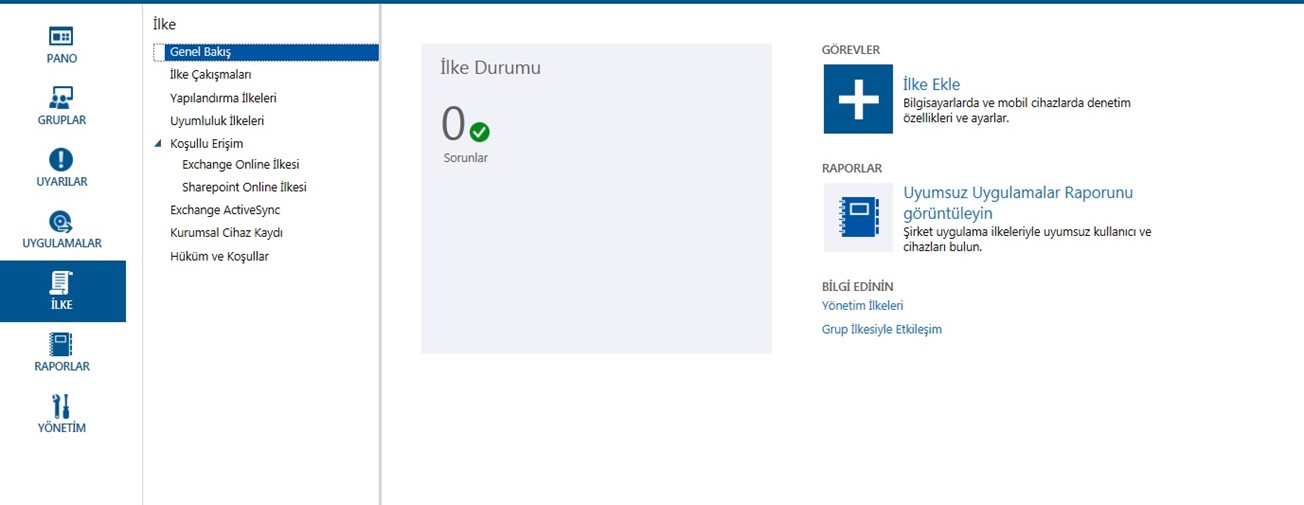
Task: Click the İlke Durumu tile heading
Action: click(490, 68)
